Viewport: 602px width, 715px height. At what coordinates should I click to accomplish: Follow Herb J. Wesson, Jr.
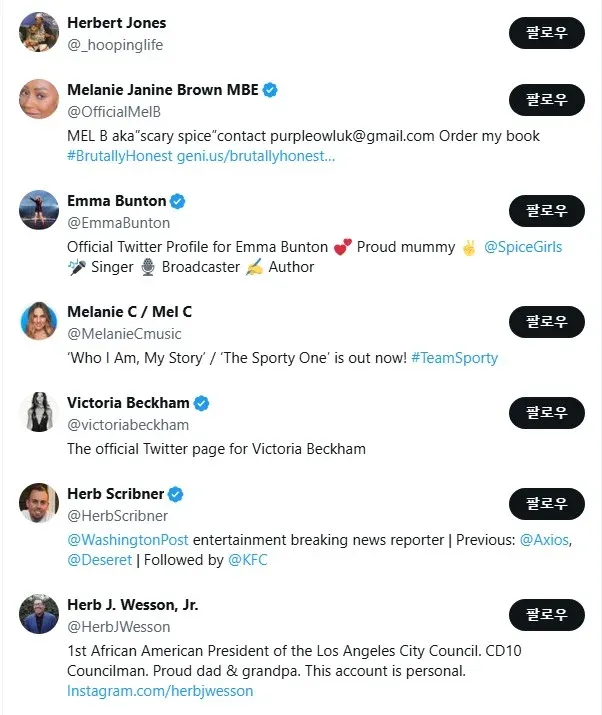tap(546, 615)
